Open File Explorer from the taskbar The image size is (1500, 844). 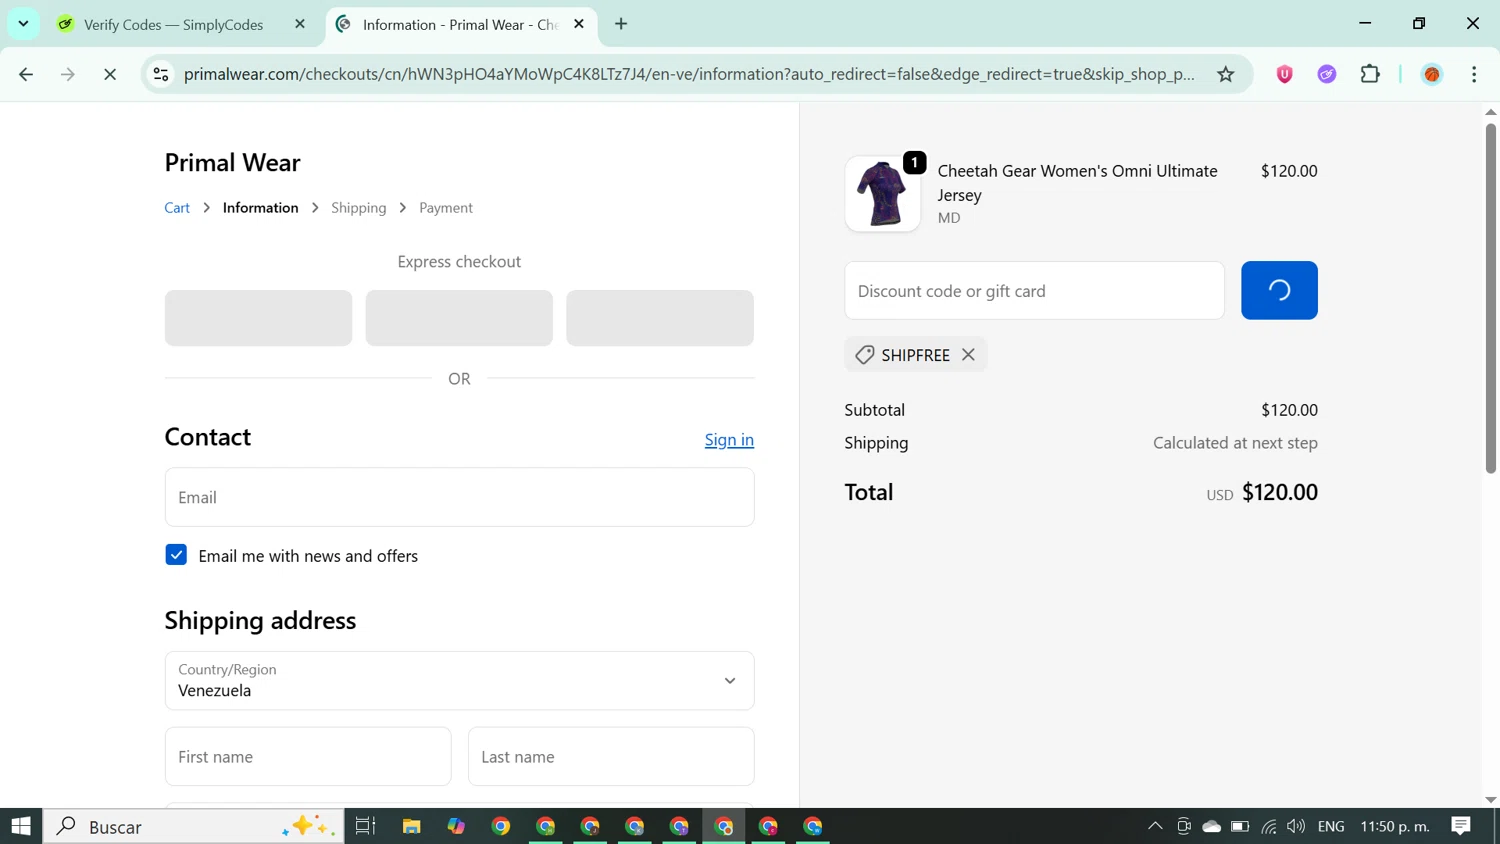click(411, 826)
